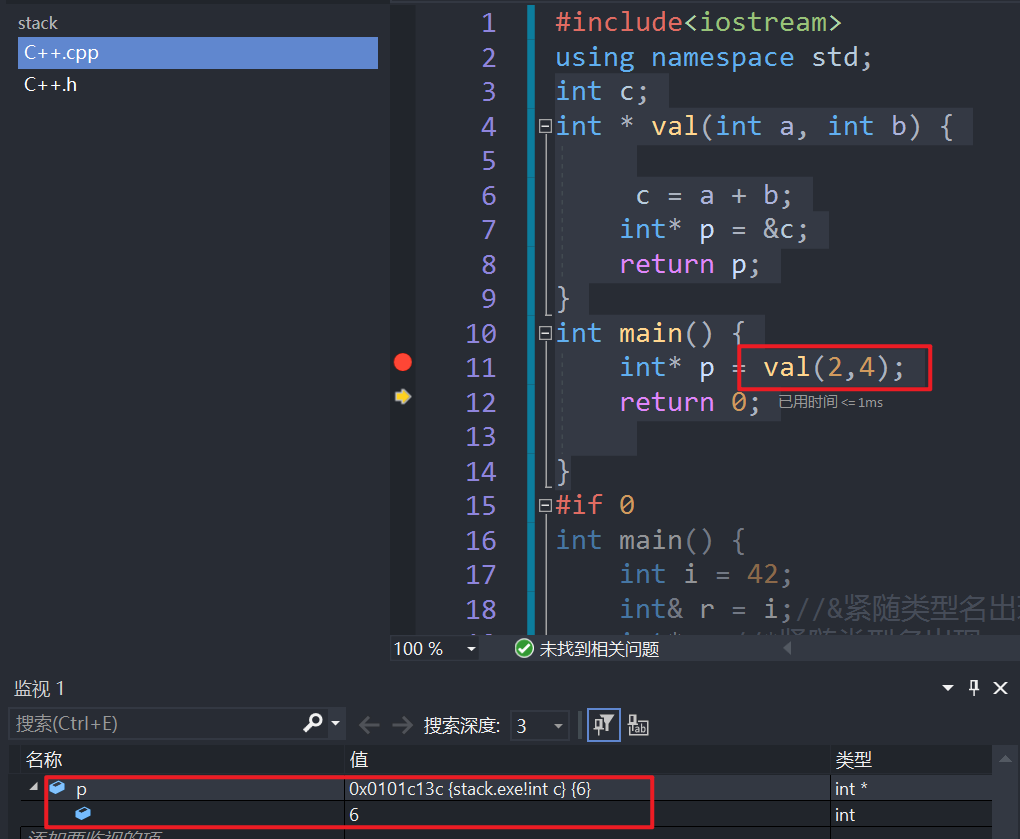The image size is (1020, 839).
Task: Toggle the watch filter pin button
Action: 602,725
